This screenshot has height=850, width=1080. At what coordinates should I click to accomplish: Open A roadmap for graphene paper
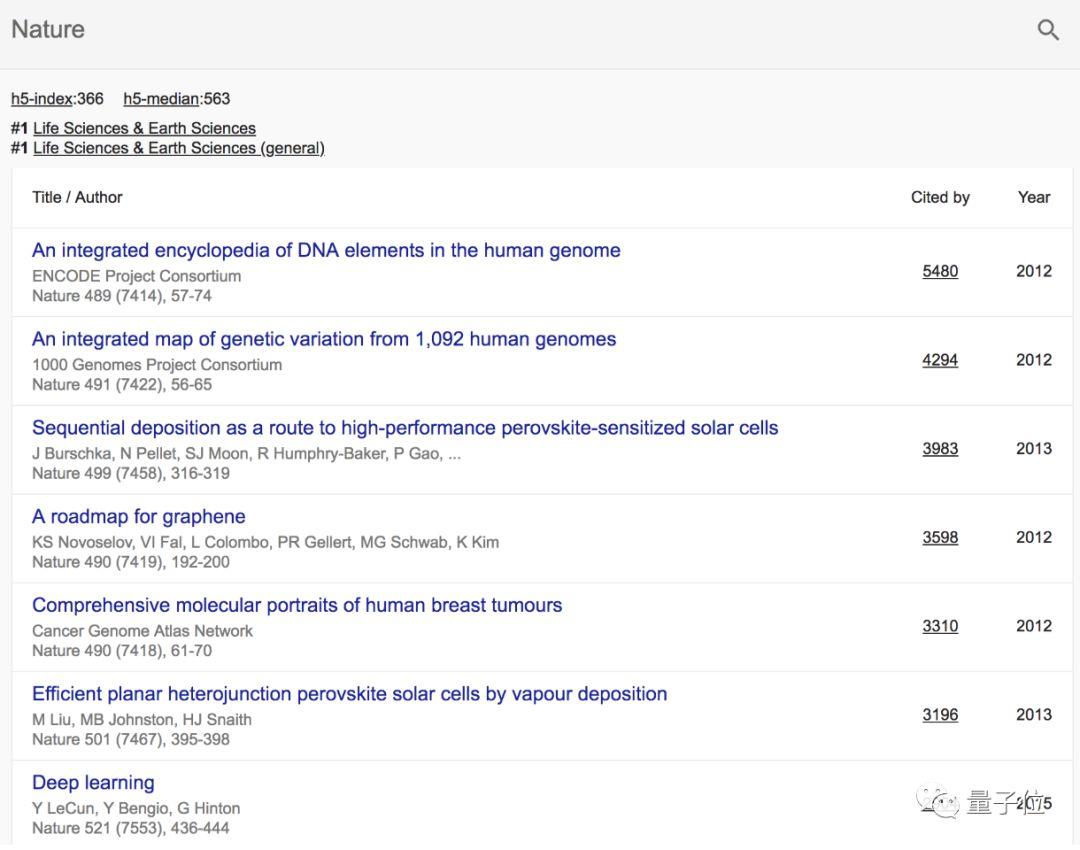[138, 517]
